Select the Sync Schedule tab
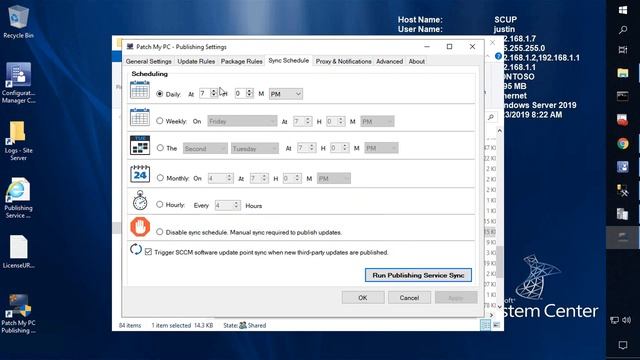The width and height of the screenshot is (640, 360). [x=289, y=60]
